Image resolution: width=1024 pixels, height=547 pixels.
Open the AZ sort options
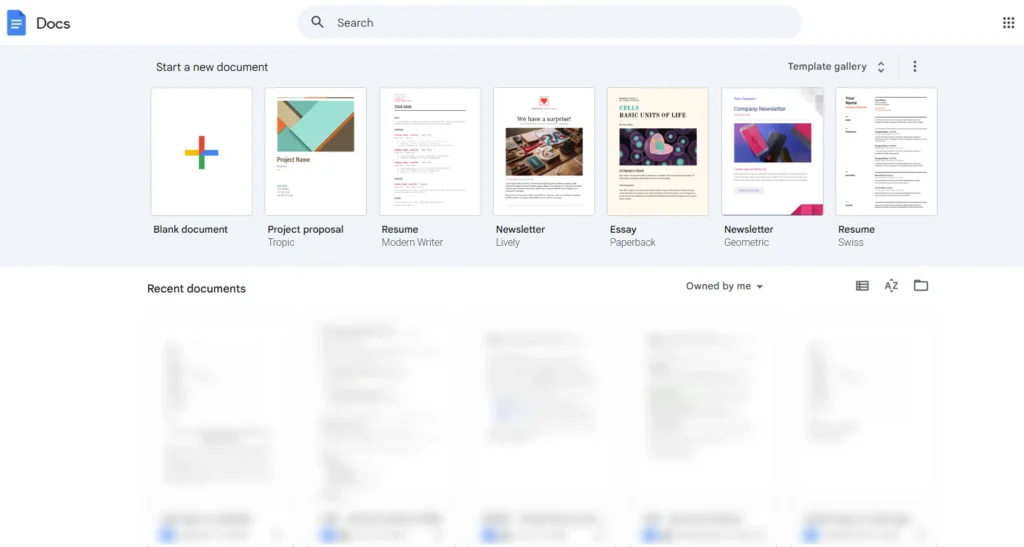tap(891, 286)
